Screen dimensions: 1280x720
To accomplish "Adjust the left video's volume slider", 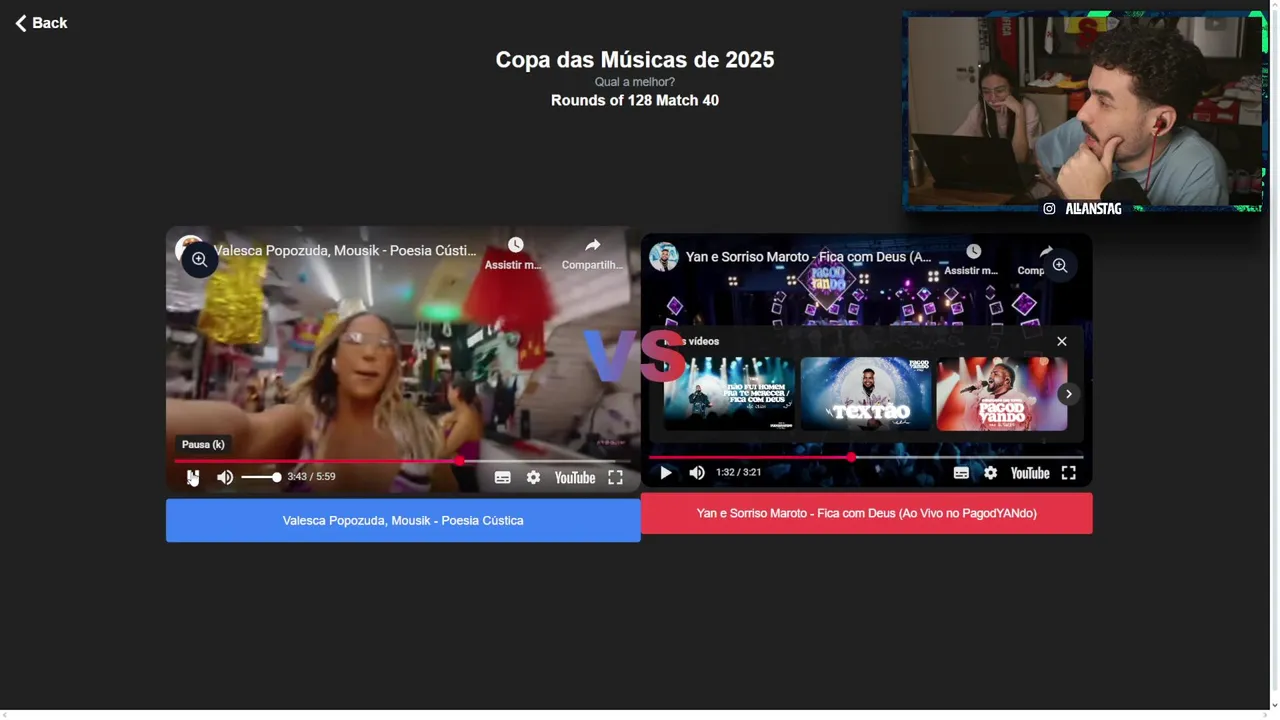I will [261, 477].
